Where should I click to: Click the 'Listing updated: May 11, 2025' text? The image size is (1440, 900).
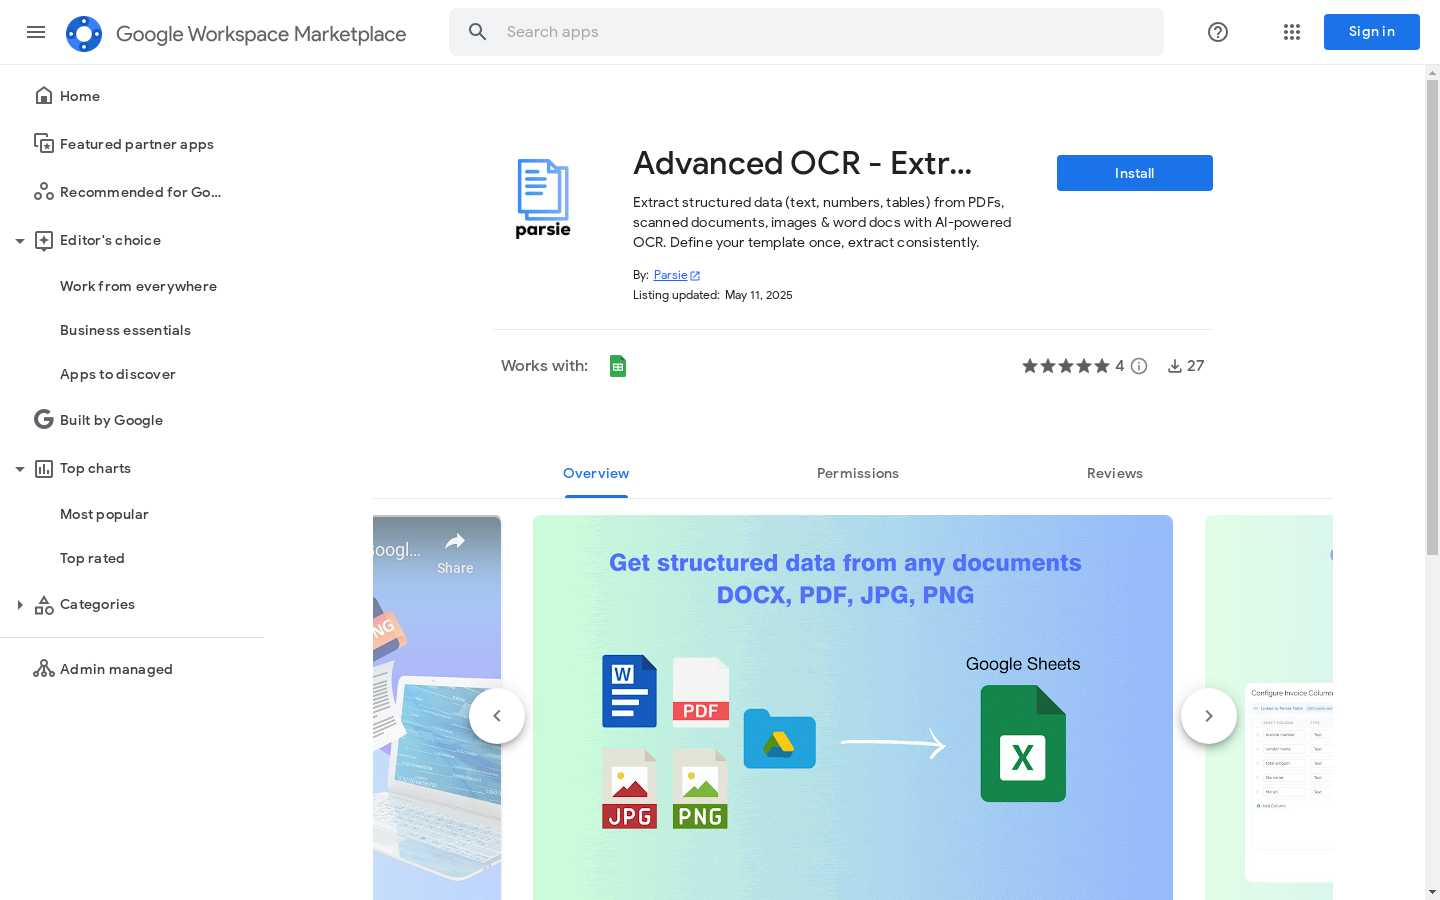tap(713, 295)
